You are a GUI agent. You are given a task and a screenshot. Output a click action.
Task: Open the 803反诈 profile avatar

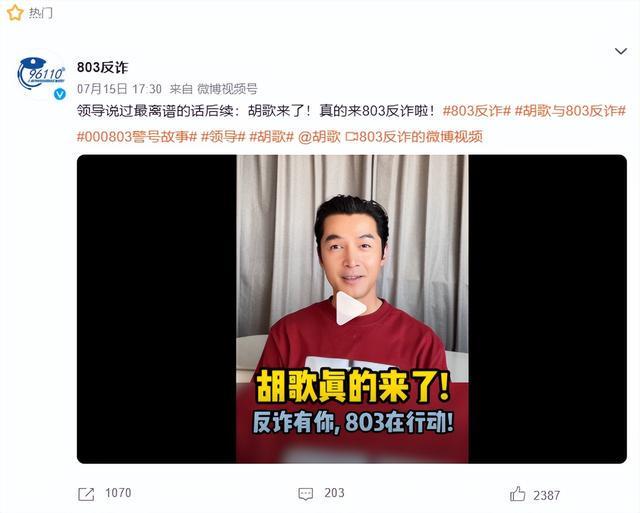[41, 74]
